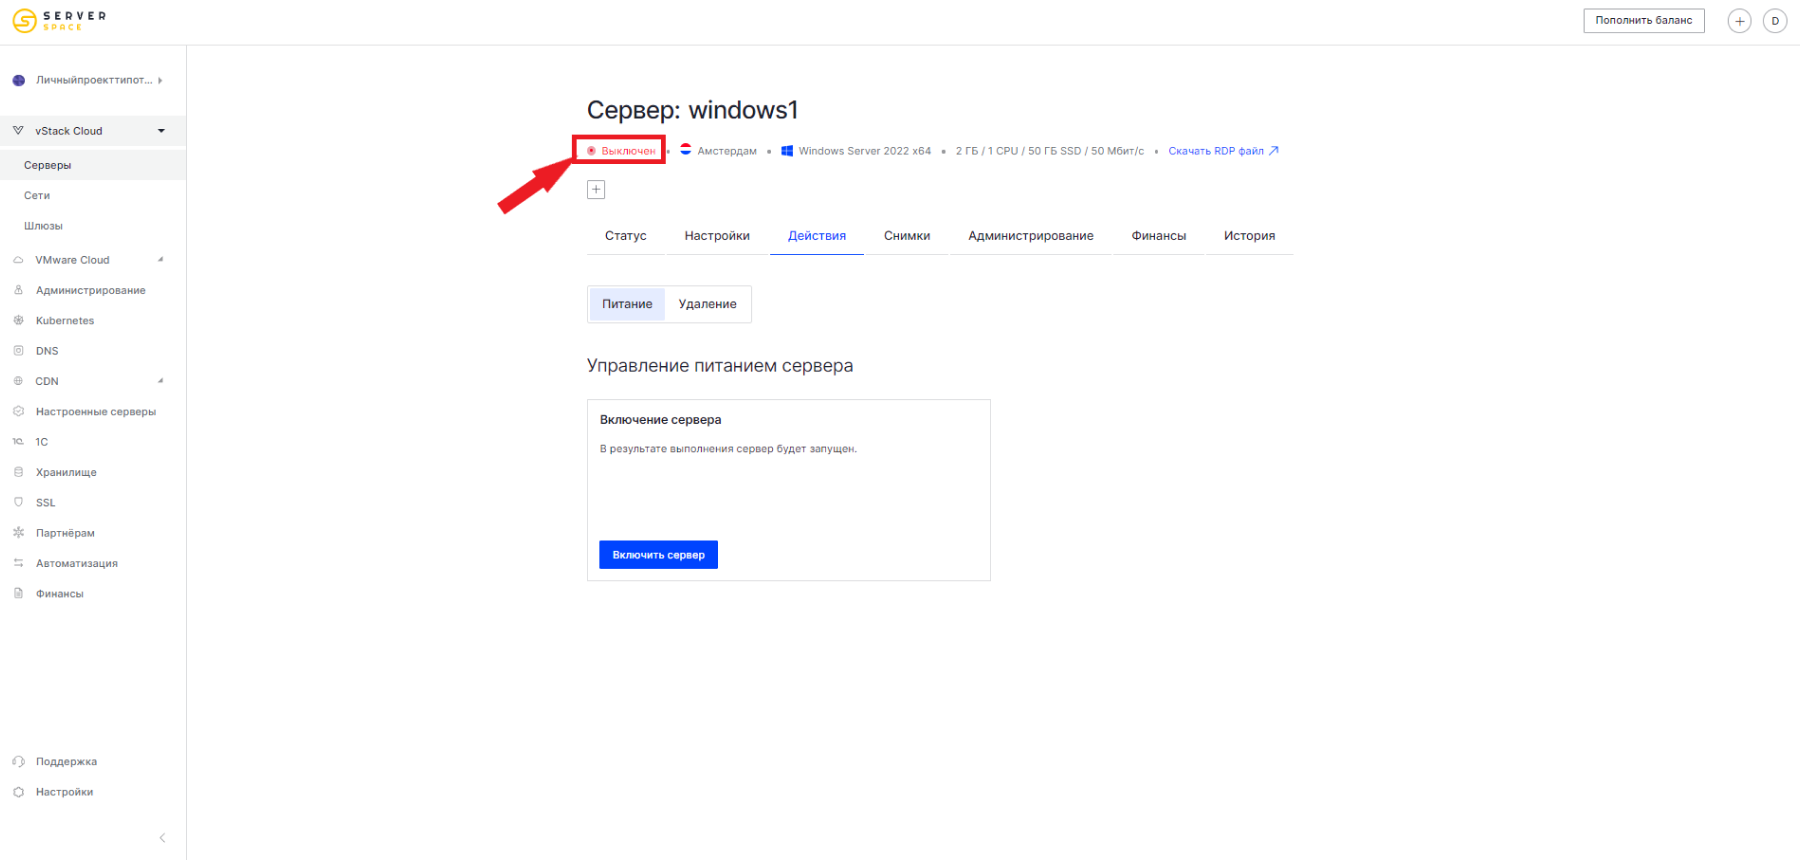Collapse the vStack Cloud section arrow
Image resolution: width=1800 pixels, height=860 pixels.
[161, 131]
